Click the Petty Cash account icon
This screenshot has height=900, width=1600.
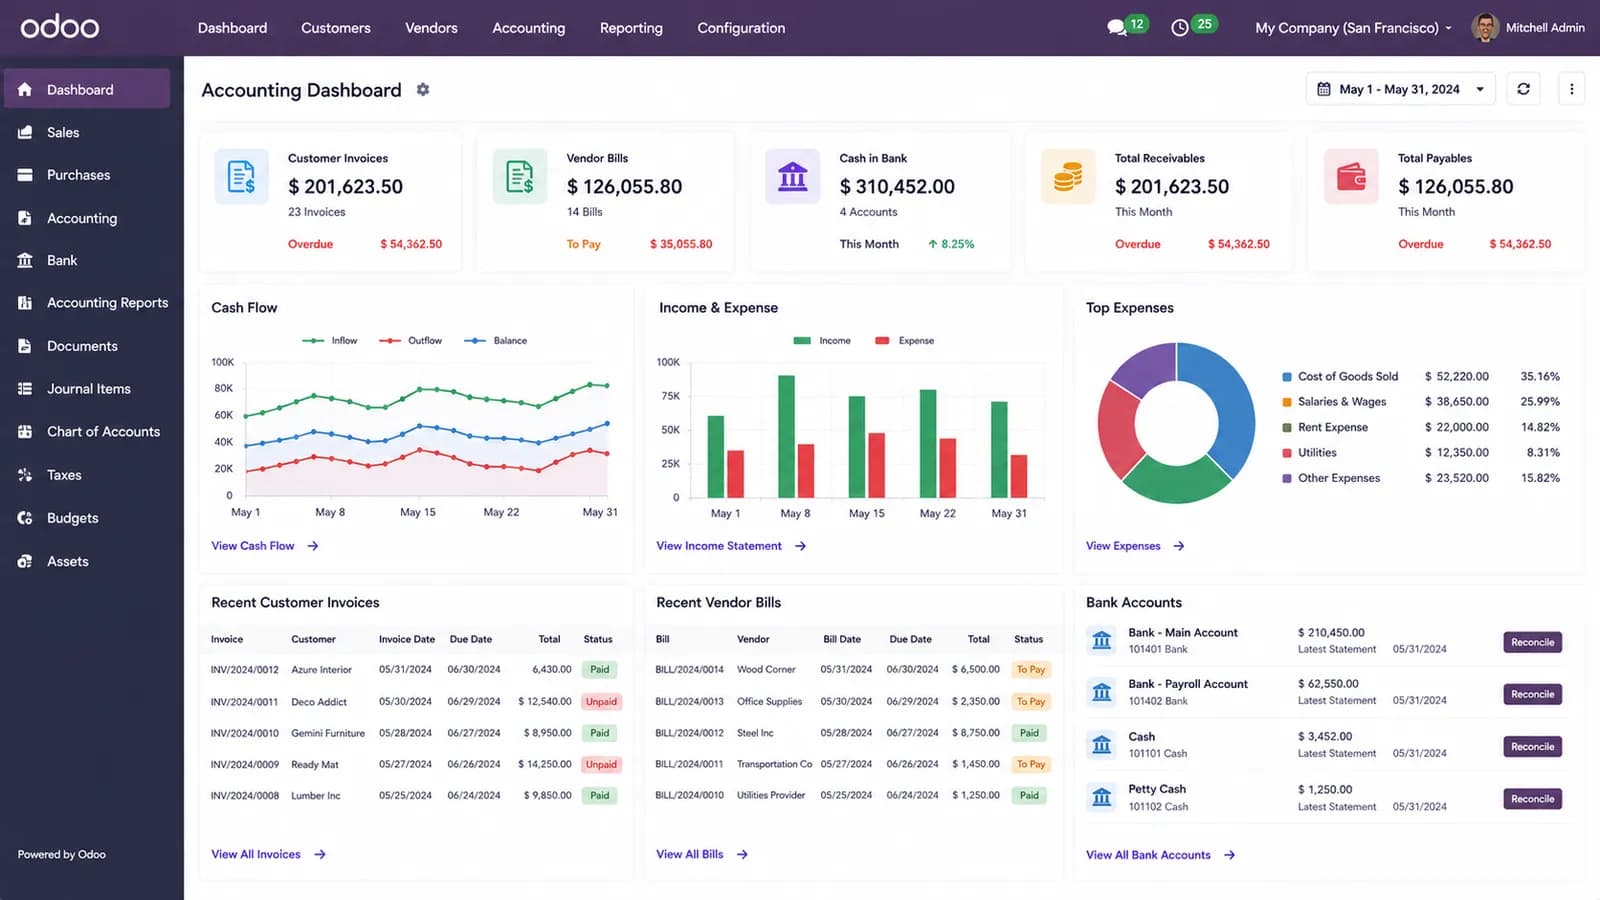click(1102, 797)
